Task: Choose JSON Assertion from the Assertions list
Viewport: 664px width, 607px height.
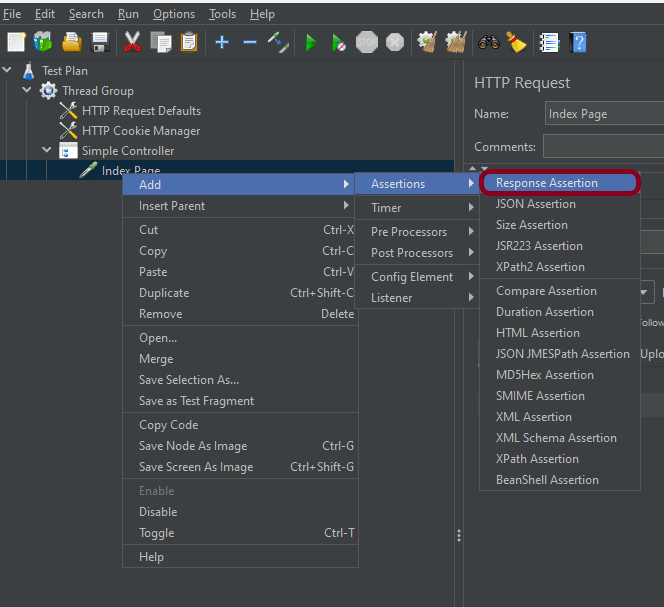Action: [536, 204]
